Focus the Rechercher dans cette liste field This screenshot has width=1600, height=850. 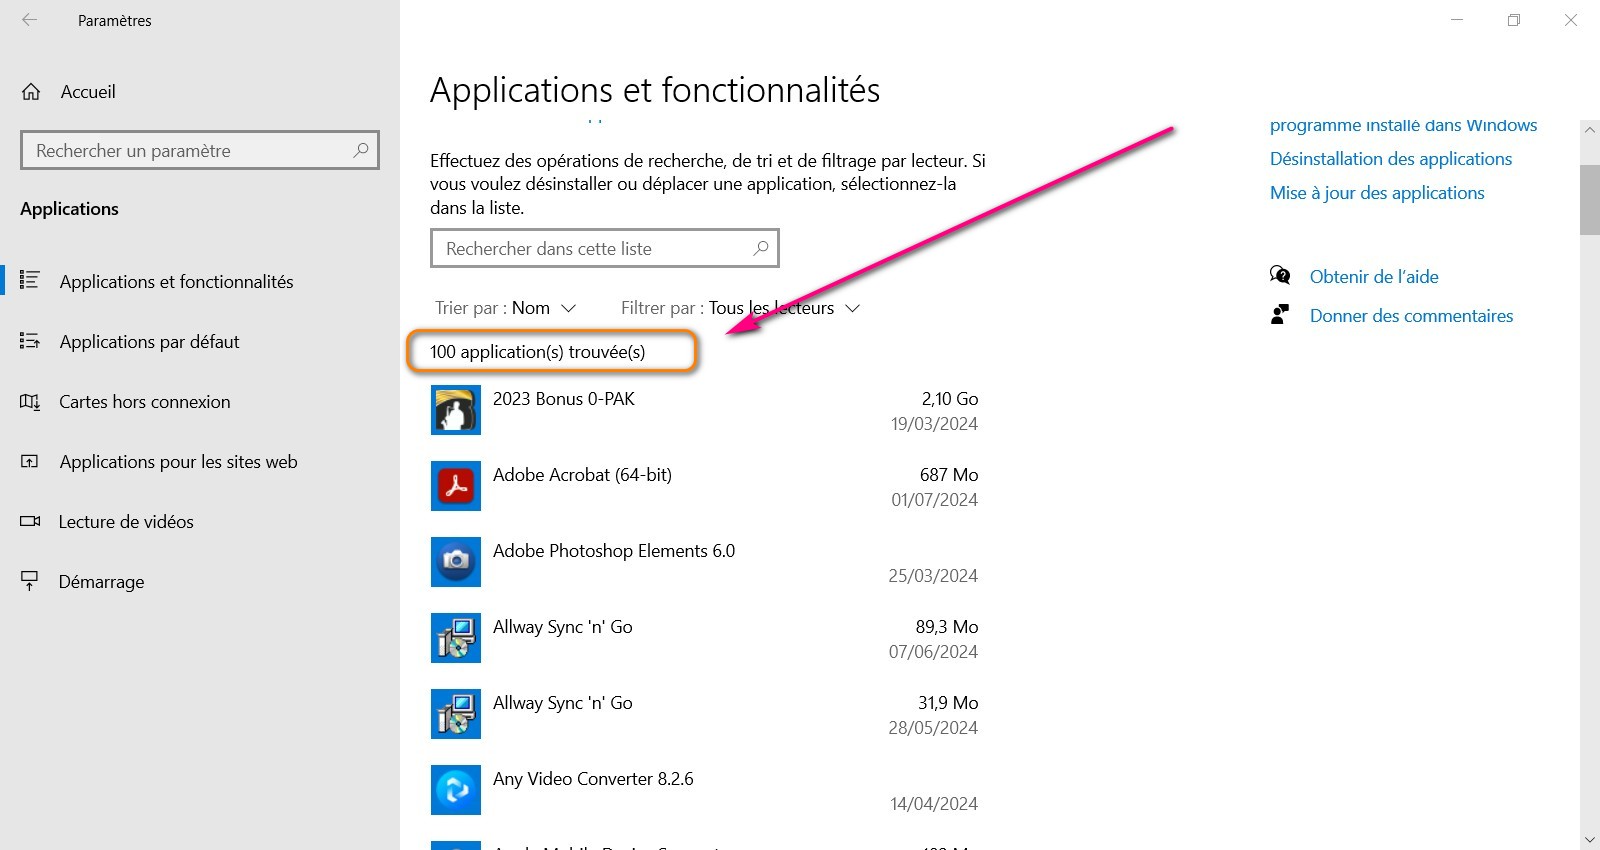[x=604, y=248]
